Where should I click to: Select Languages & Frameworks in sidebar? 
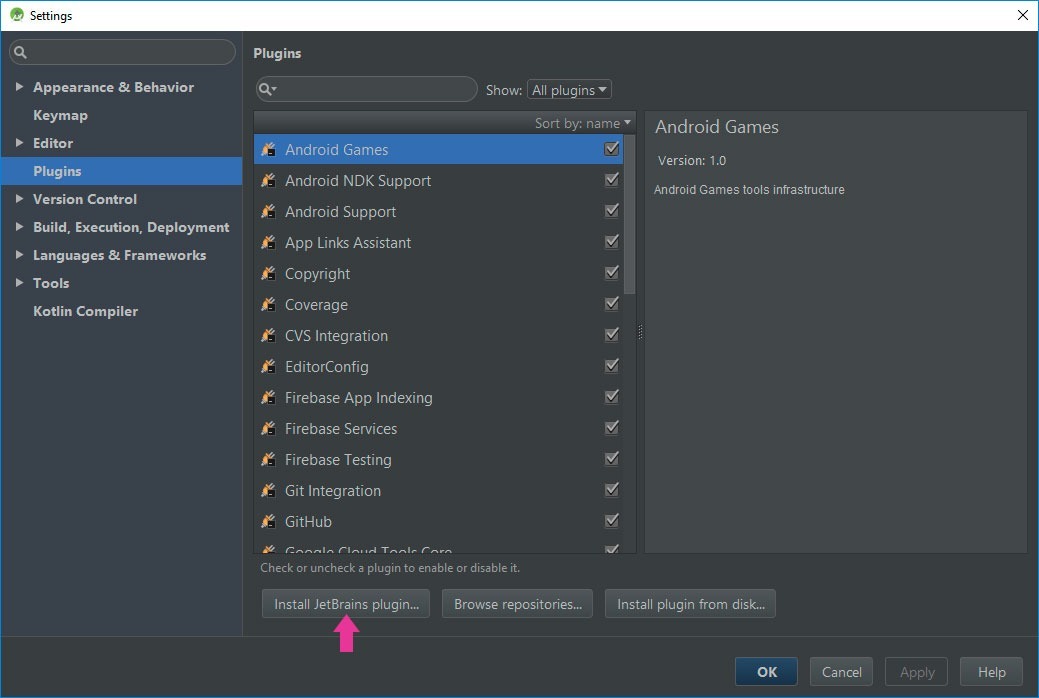(x=119, y=255)
